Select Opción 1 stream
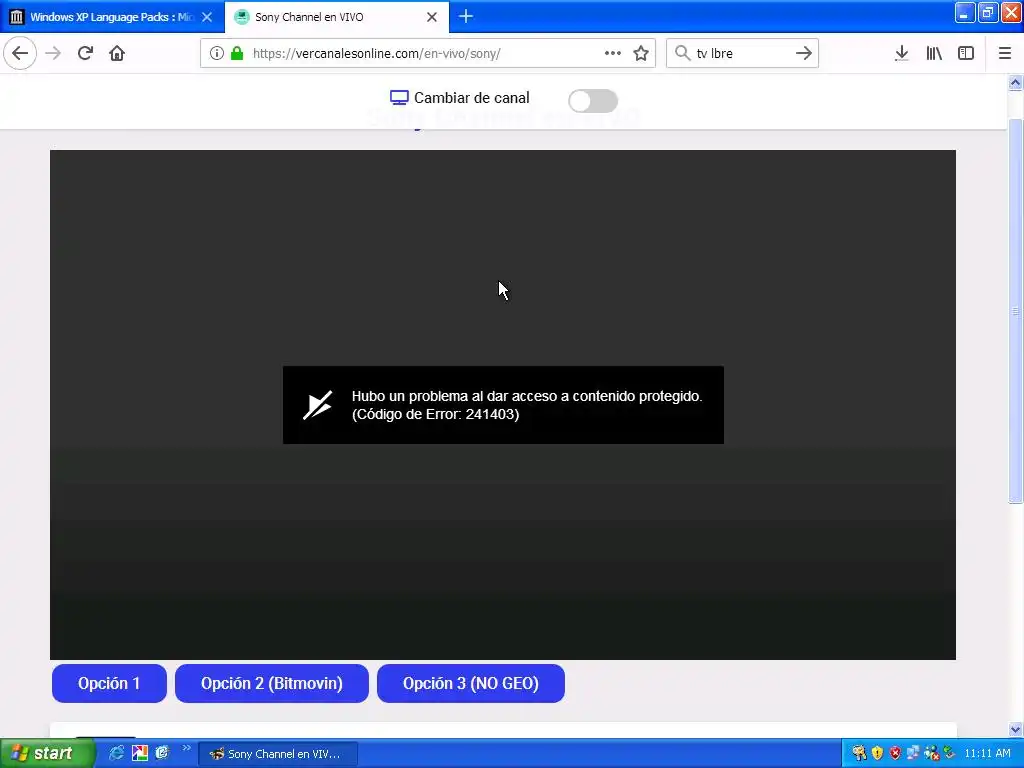This screenshot has height=768, width=1024. point(109,683)
